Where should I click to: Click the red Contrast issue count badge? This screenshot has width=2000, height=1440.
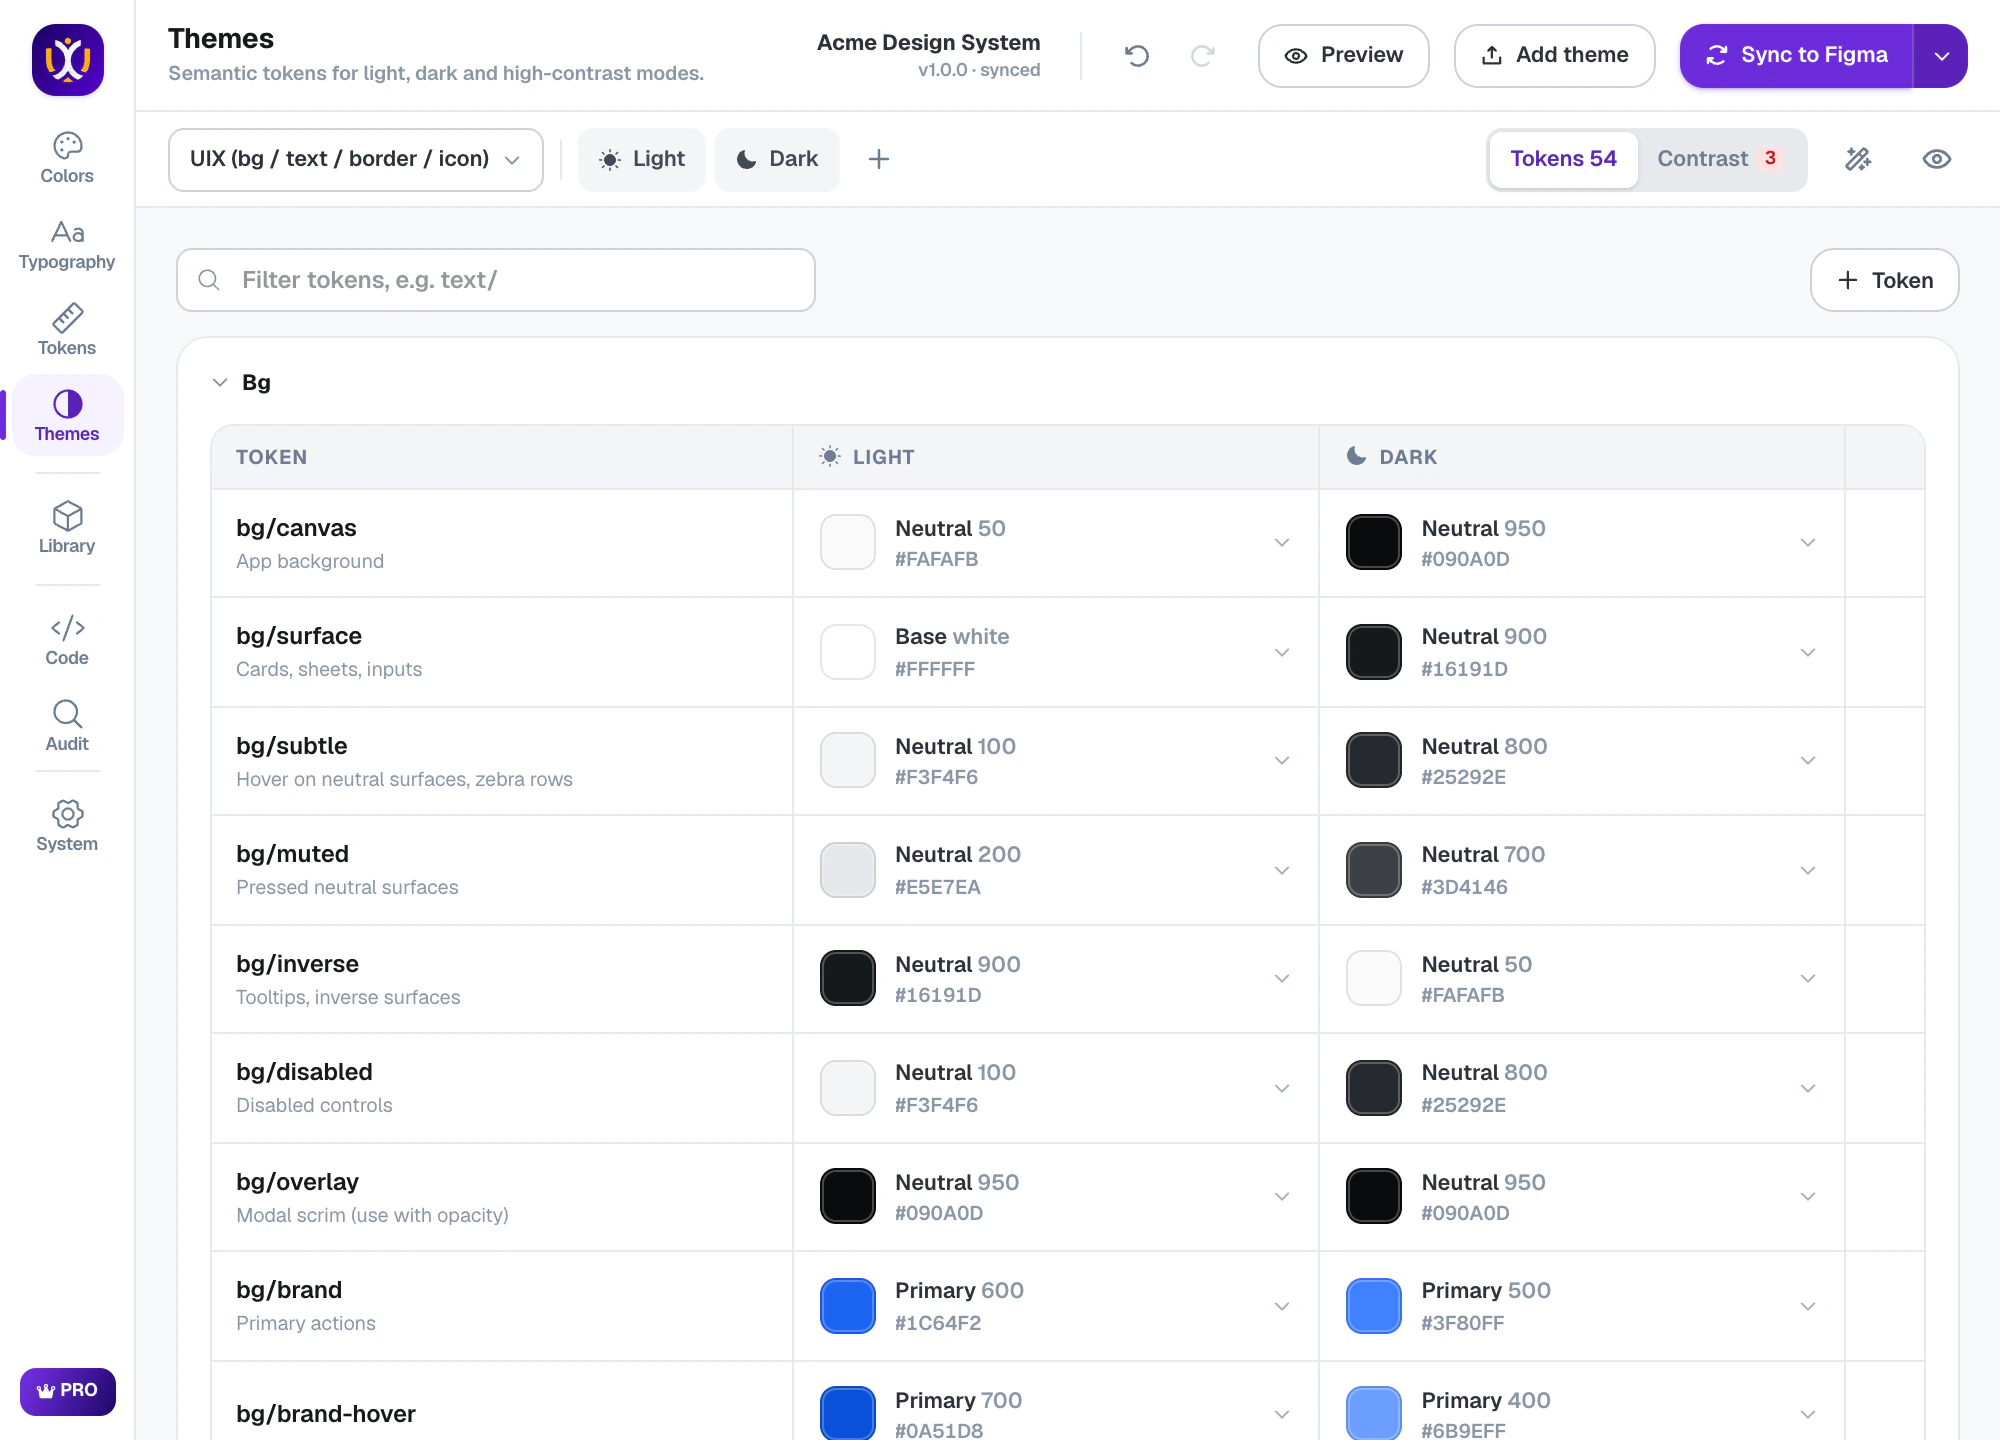pyautogui.click(x=1770, y=158)
